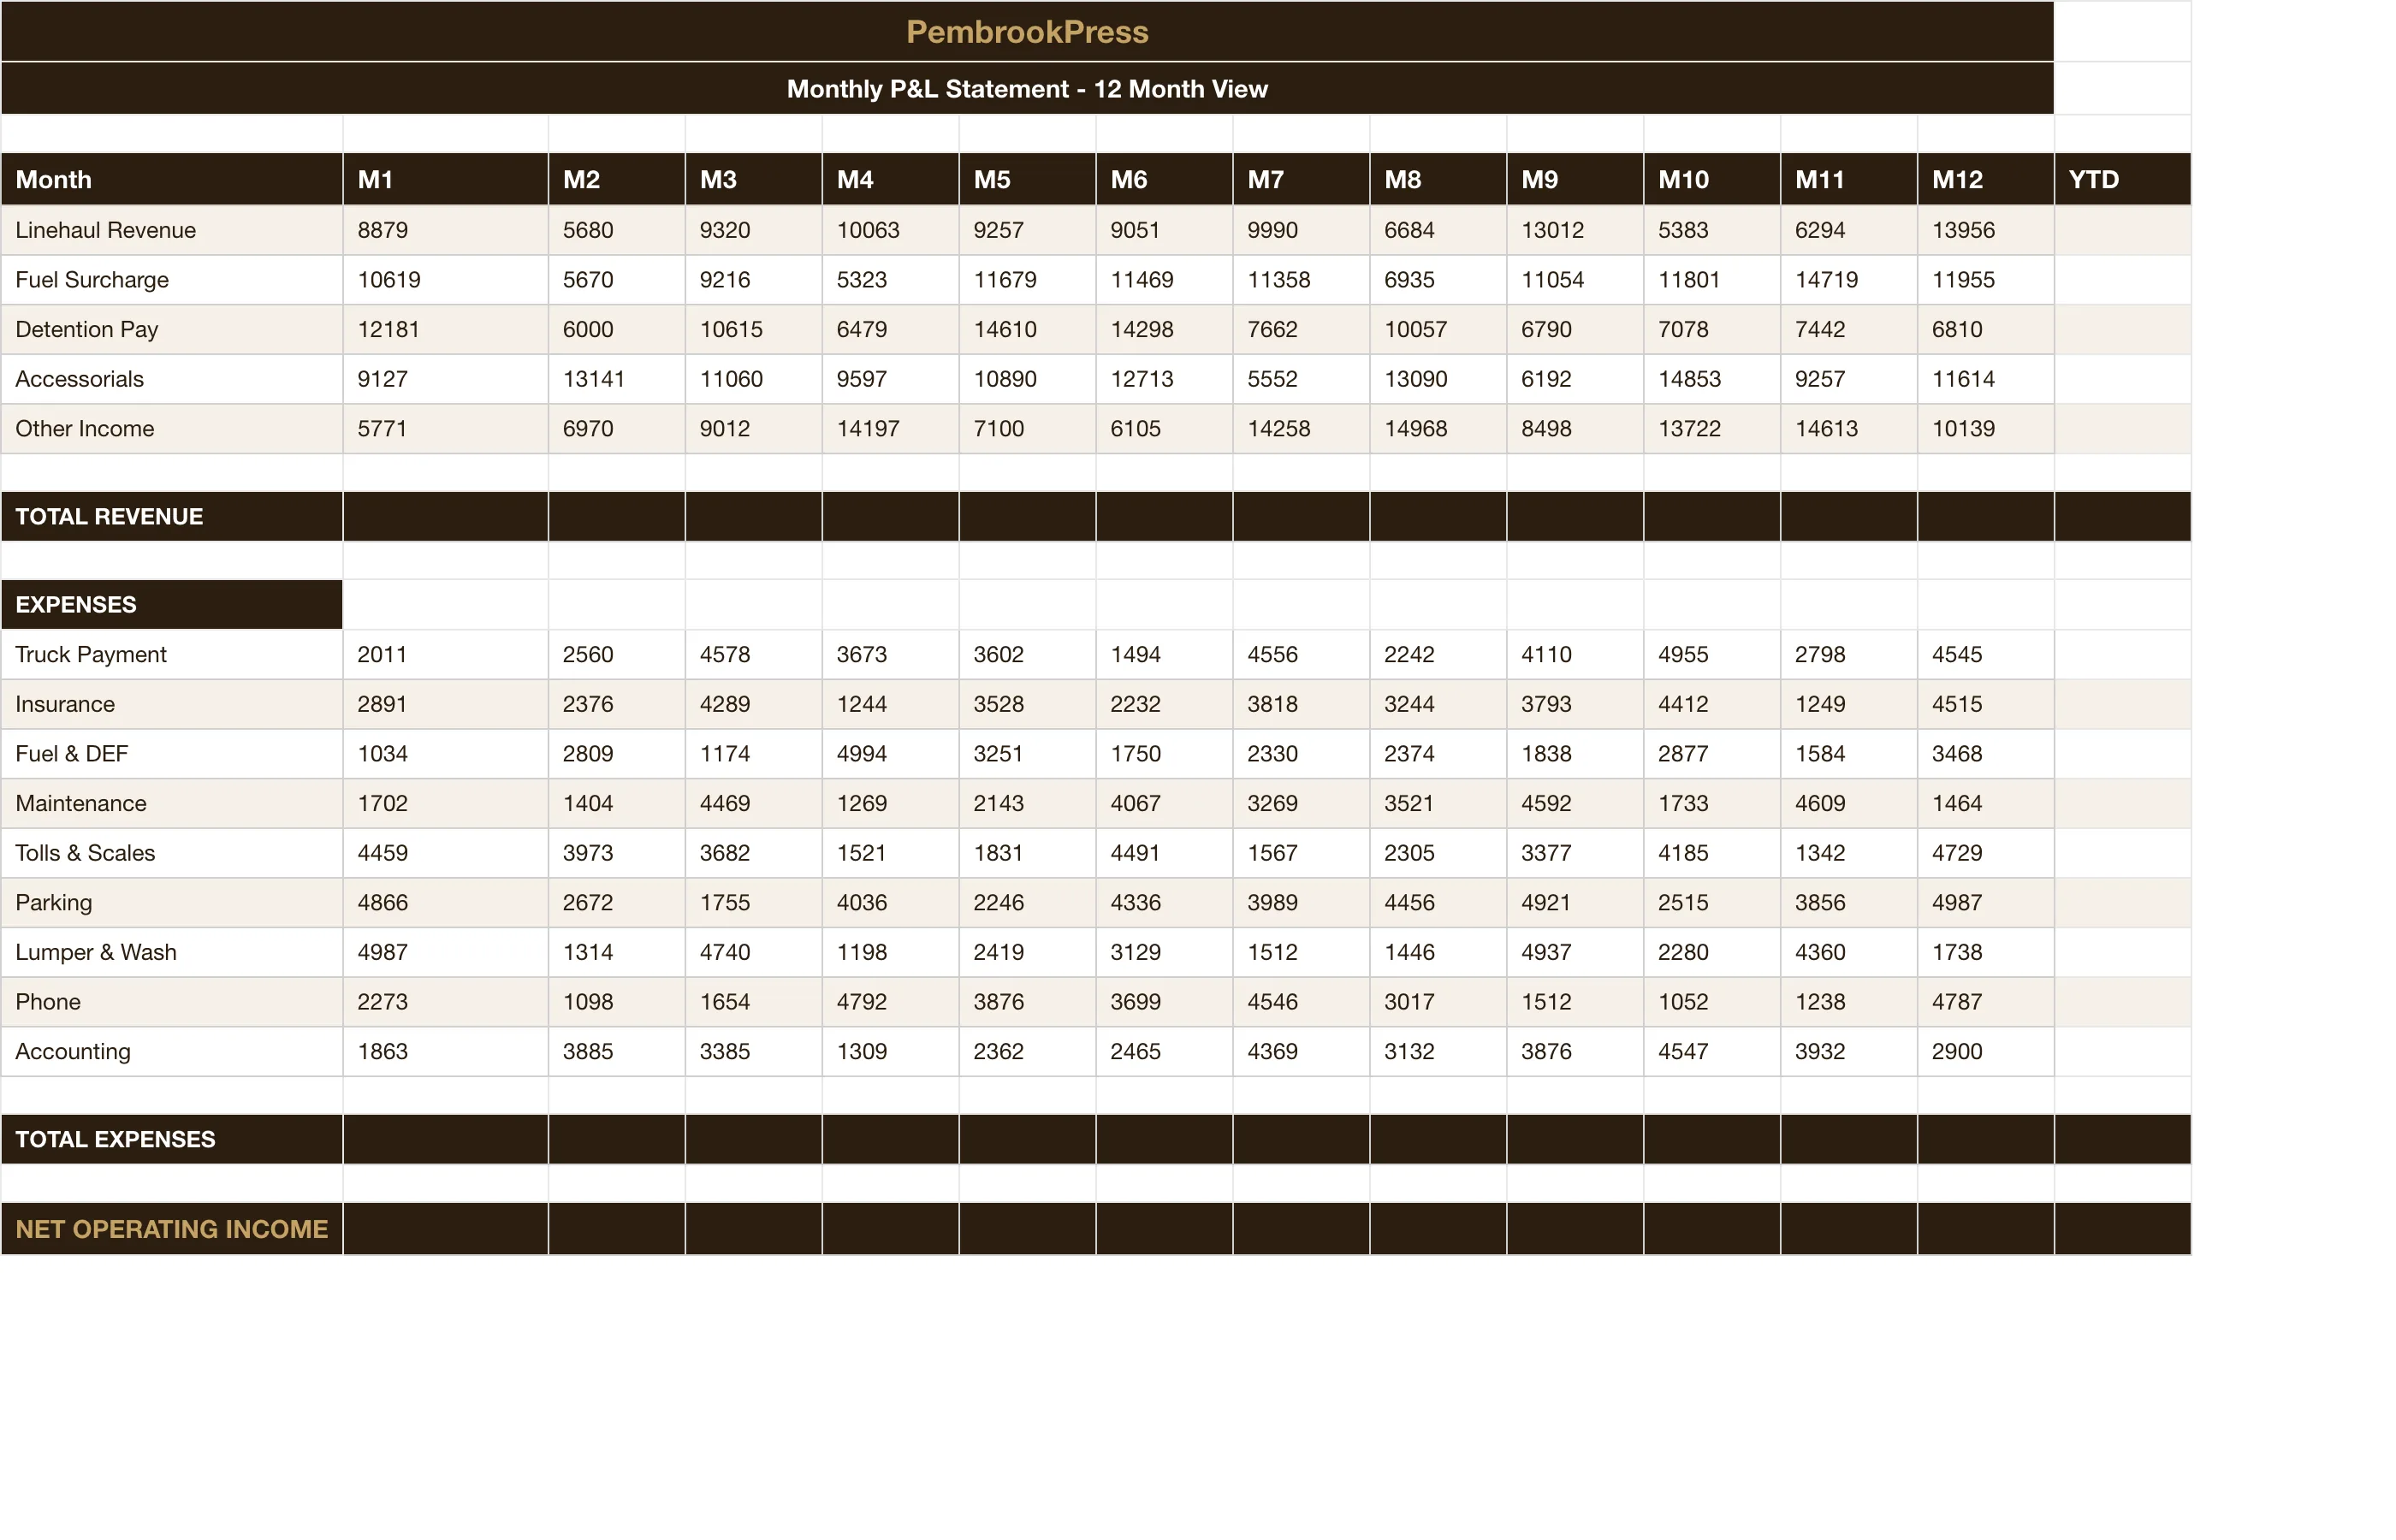Image resolution: width=2396 pixels, height=1540 pixels.
Task: Click the Lumper & Wash row label
Action: coord(172,952)
